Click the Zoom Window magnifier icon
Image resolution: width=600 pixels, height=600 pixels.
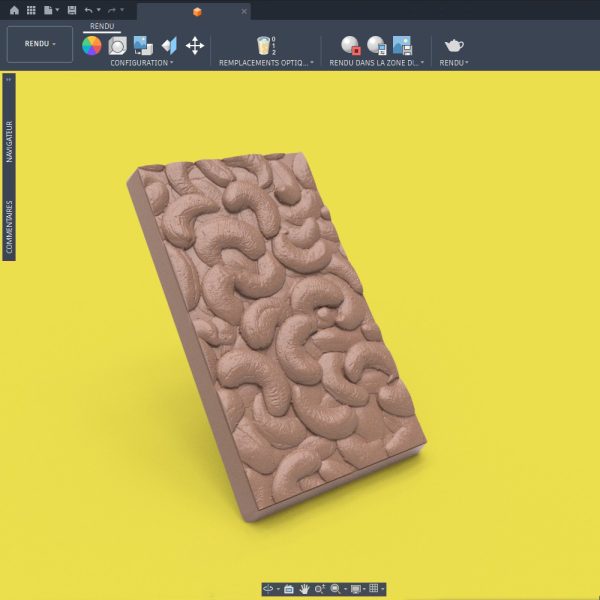[335, 589]
